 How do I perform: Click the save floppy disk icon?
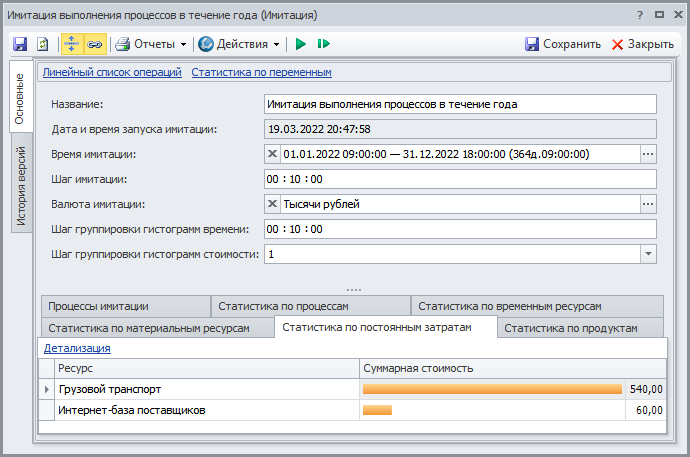pos(20,44)
